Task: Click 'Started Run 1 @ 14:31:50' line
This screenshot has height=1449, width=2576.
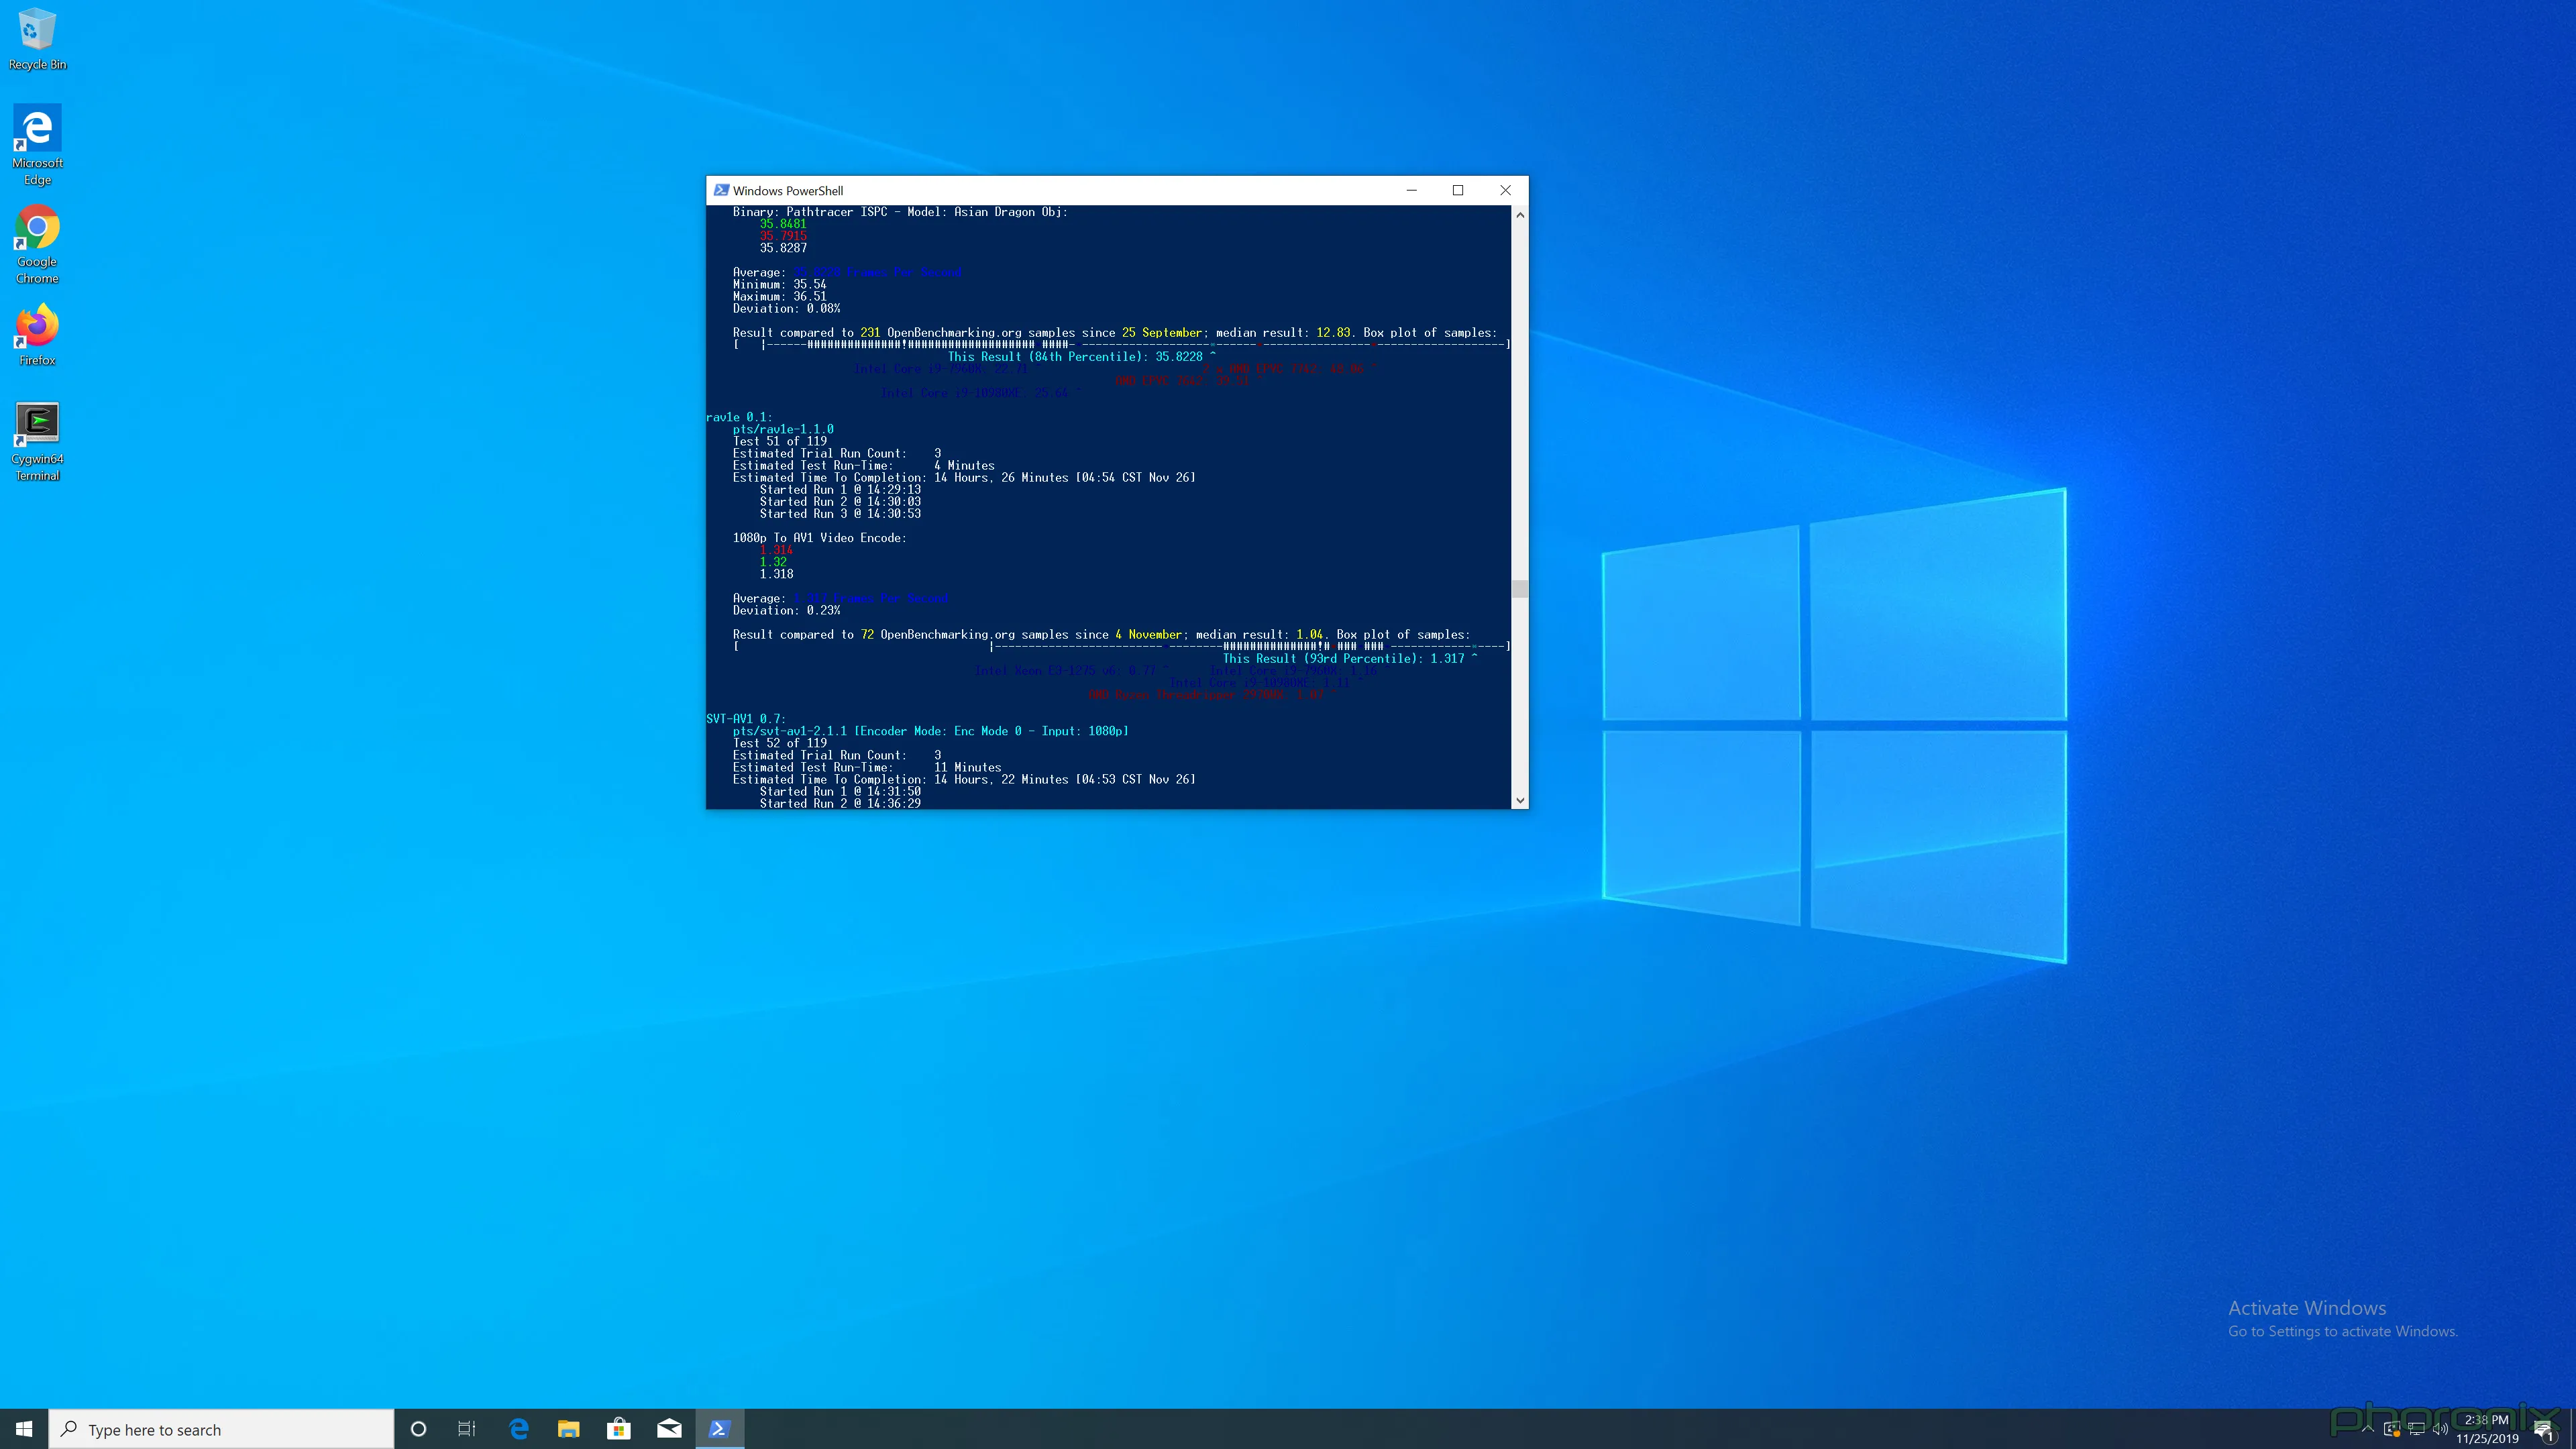Action: click(x=840, y=791)
